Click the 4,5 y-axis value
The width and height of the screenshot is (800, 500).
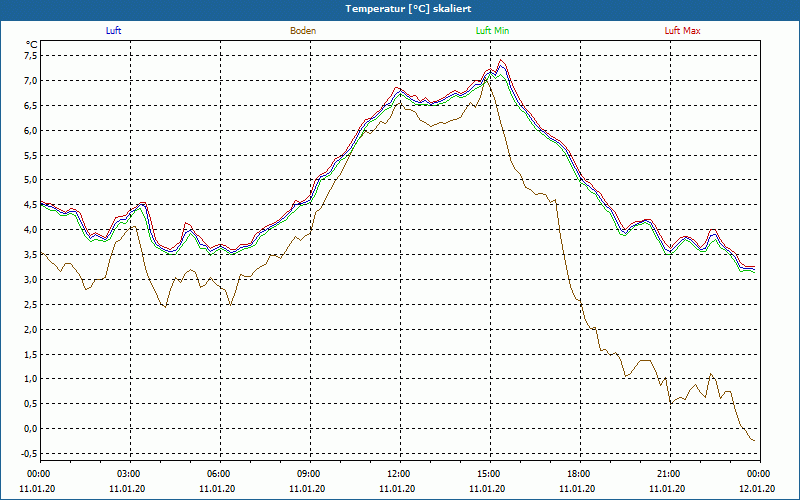click(x=30, y=205)
